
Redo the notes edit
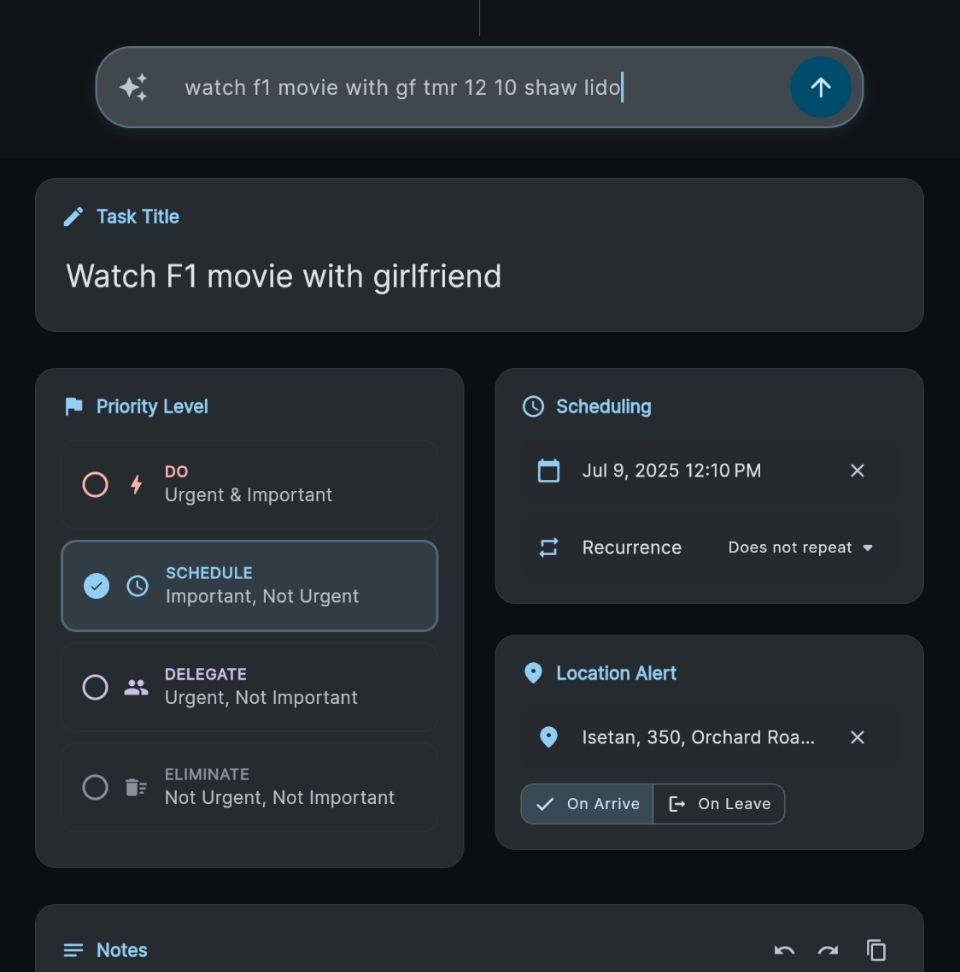(x=828, y=950)
